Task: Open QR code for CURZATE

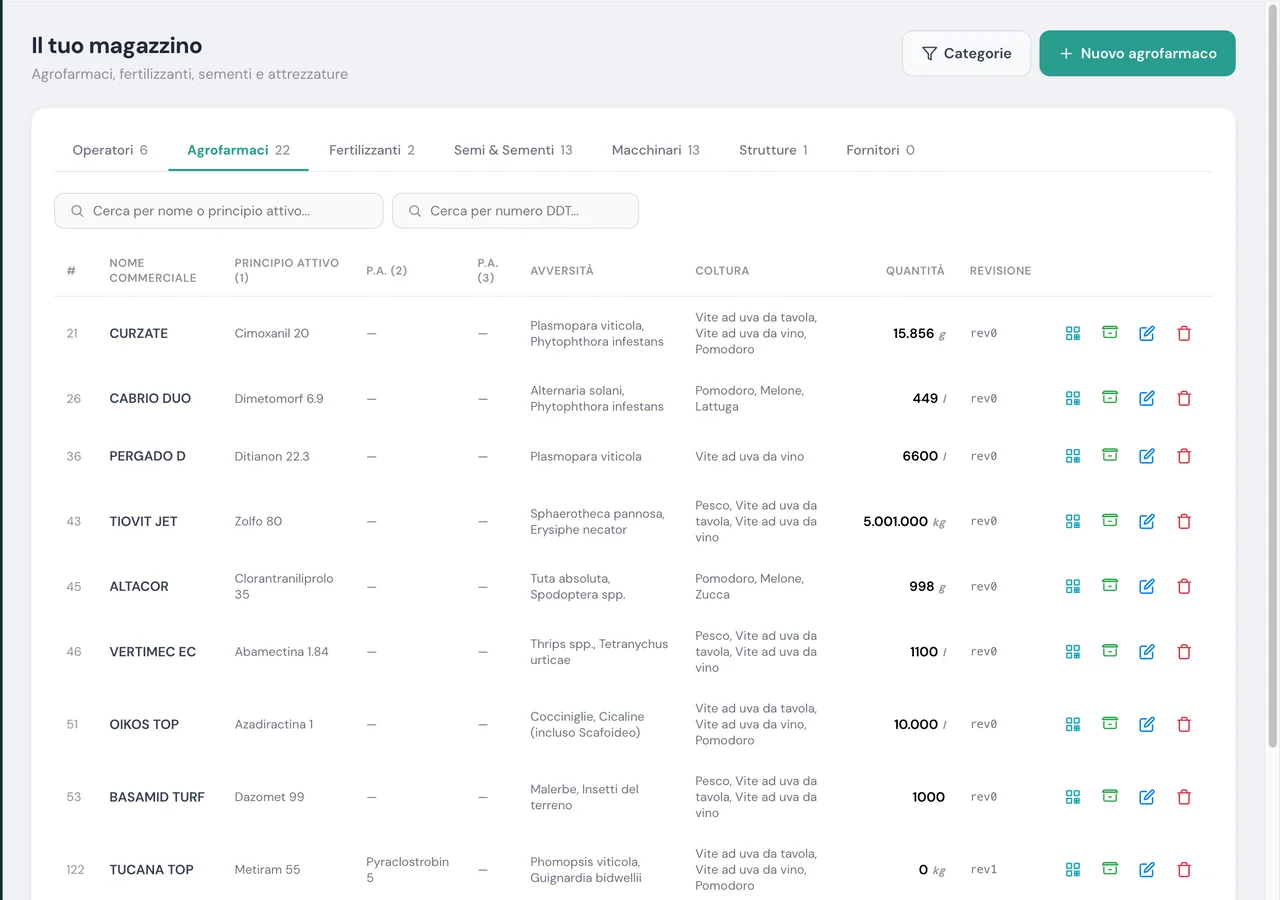Action: click(x=1073, y=333)
